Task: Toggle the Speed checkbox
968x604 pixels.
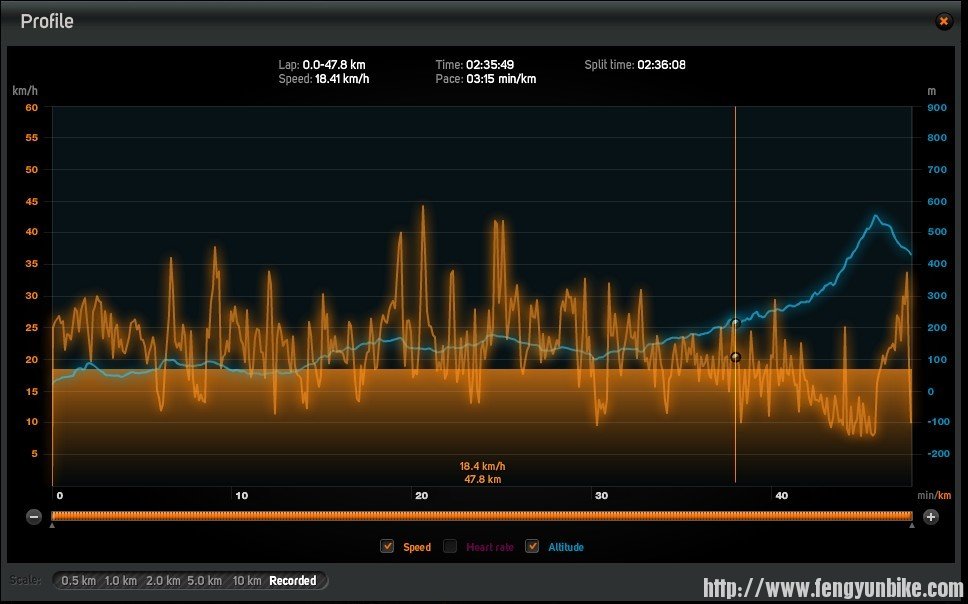Action: click(387, 546)
